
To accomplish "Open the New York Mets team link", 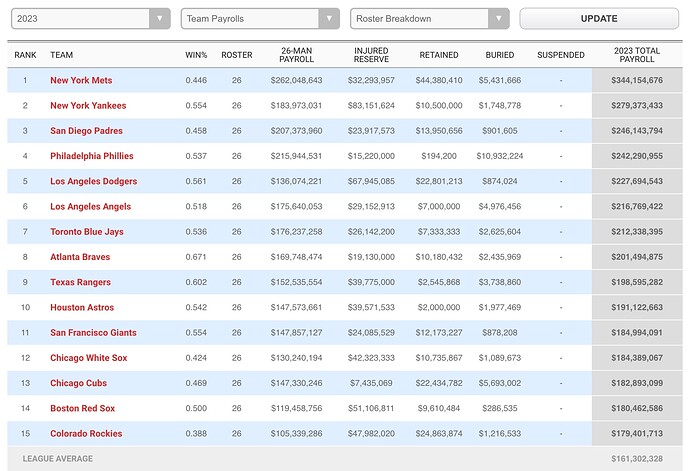I will pos(81,80).
